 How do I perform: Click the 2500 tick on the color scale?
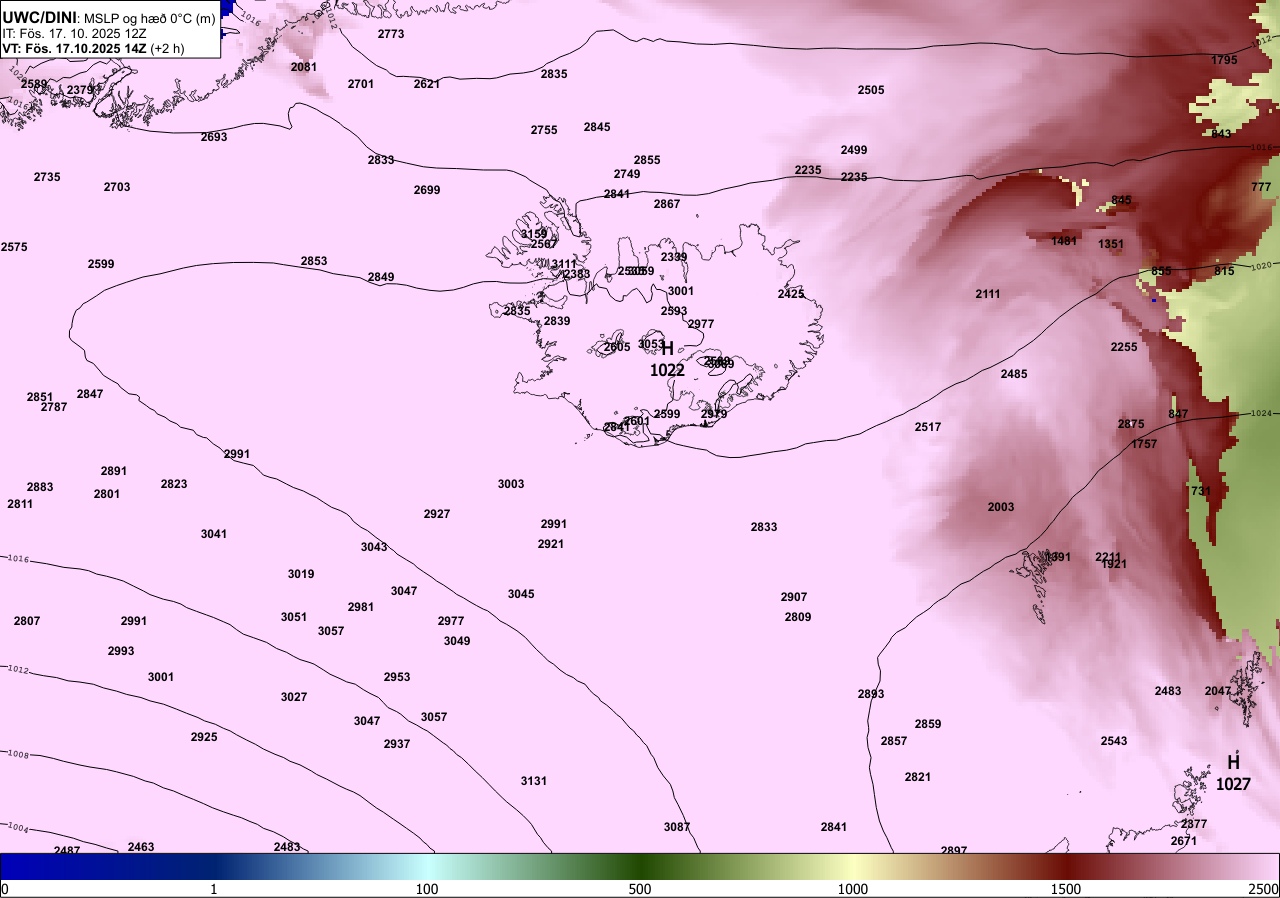pyautogui.click(x=1265, y=889)
